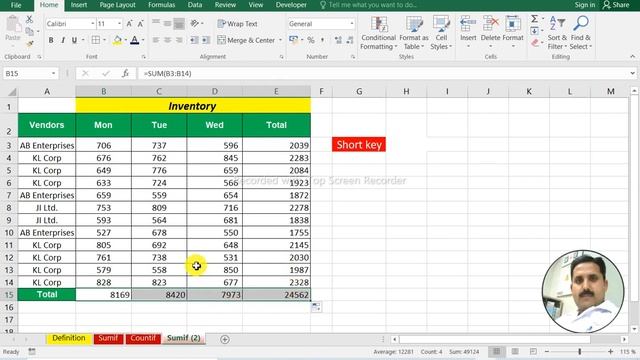
Task: Toggle Bottom Align in alignment group
Action: point(179,24)
